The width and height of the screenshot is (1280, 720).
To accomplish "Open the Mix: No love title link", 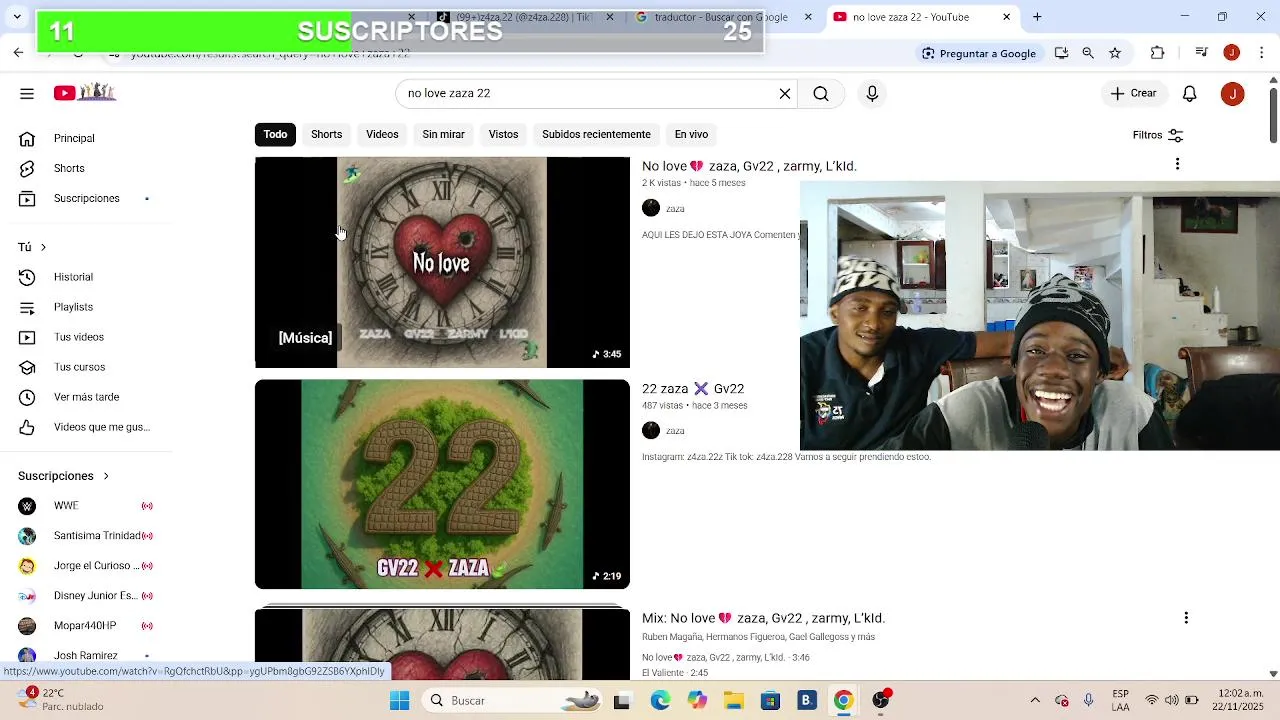I will click(763, 618).
